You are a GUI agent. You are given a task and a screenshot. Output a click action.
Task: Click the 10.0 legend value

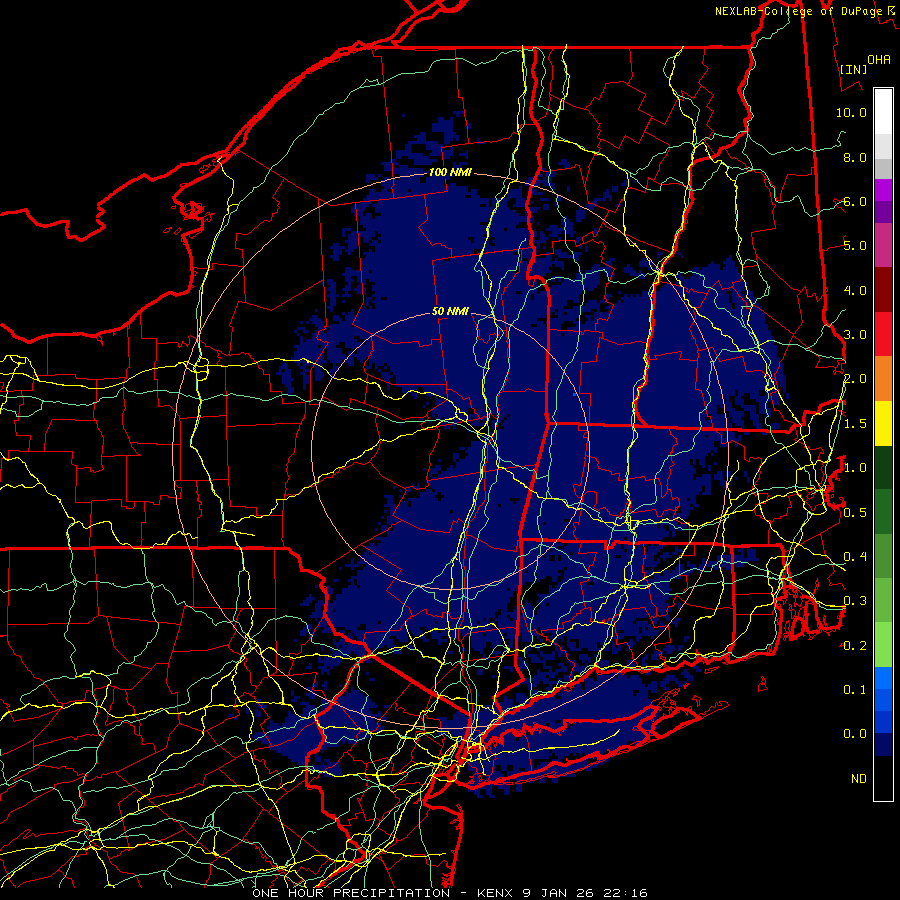(x=851, y=112)
